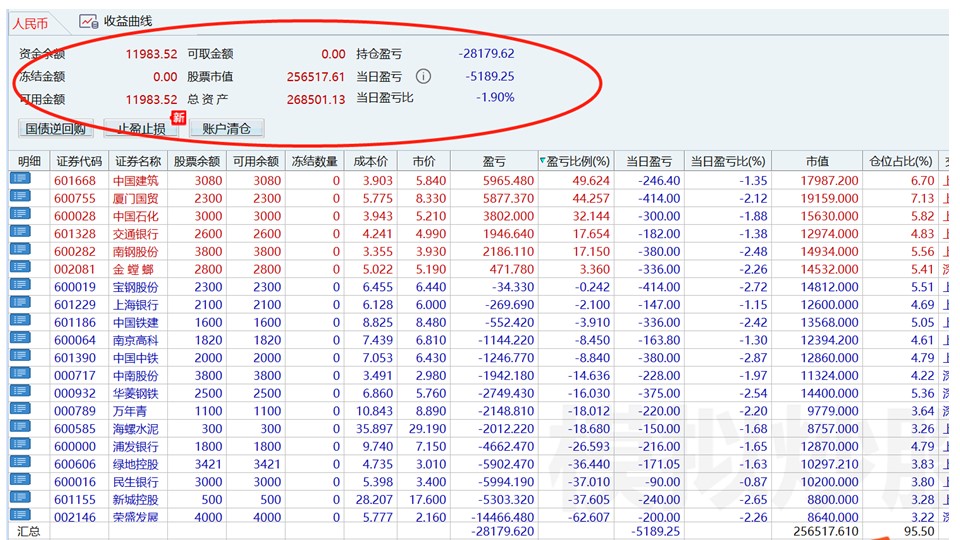The width and height of the screenshot is (960, 540).
Task: Click the 账户清仓 button
Action: (x=227, y=129)
